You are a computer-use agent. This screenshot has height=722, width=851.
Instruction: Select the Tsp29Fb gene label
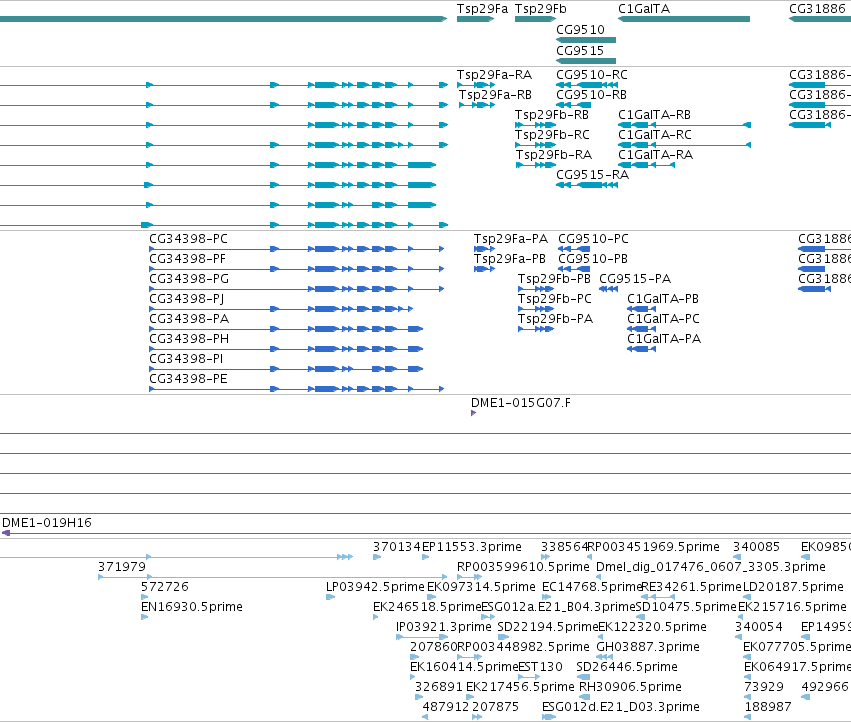[x=541, y=9]
